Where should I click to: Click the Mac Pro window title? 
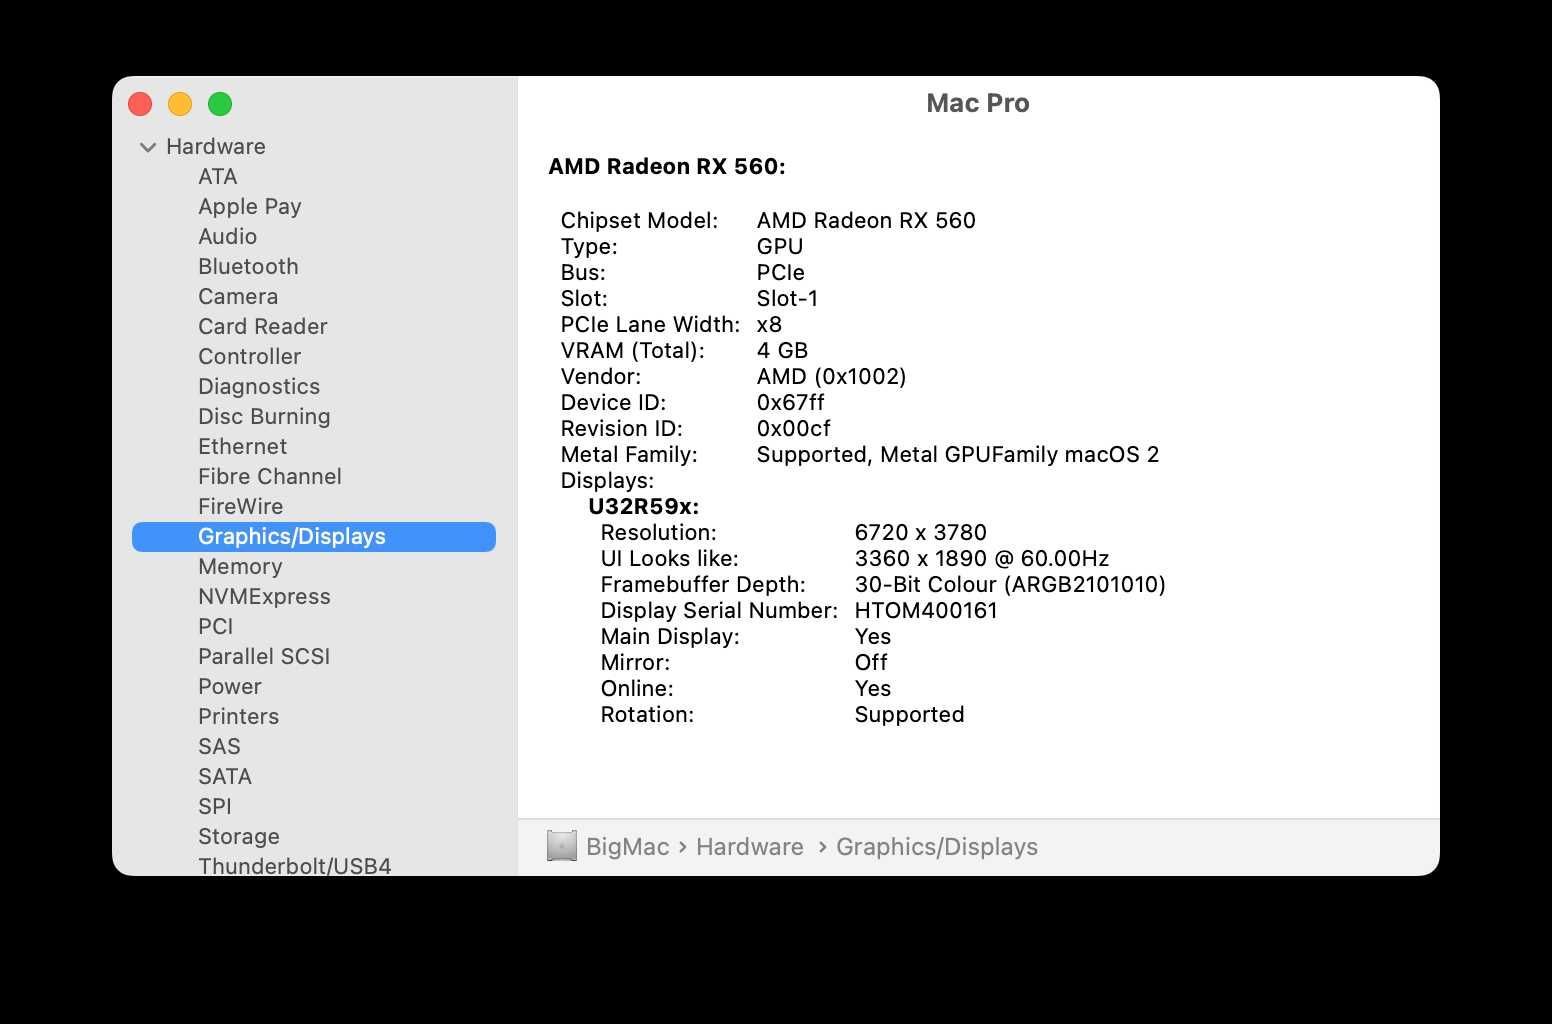pos(978,103)
